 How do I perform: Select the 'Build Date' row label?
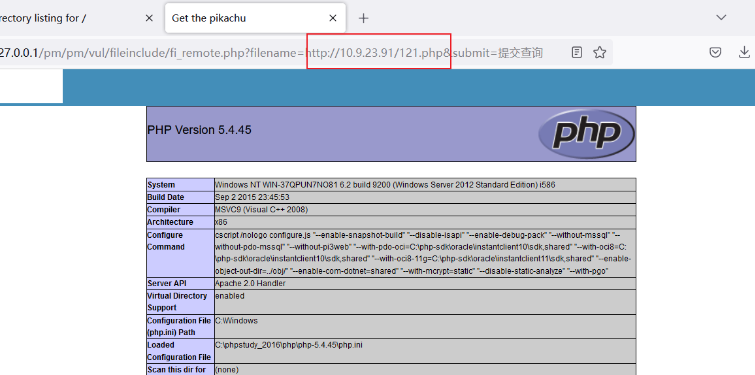(x=166, y=197)
